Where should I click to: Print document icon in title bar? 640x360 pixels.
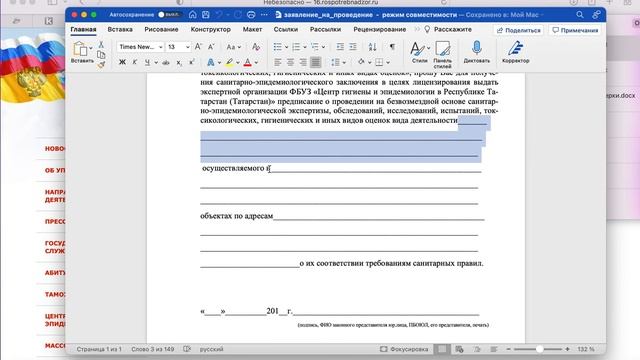(251, 15)
